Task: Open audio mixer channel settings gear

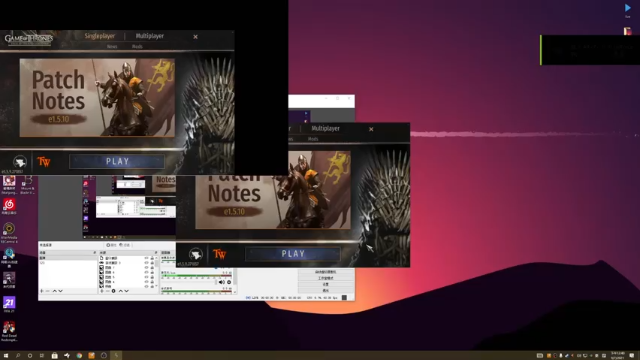Action: point(229,282)
